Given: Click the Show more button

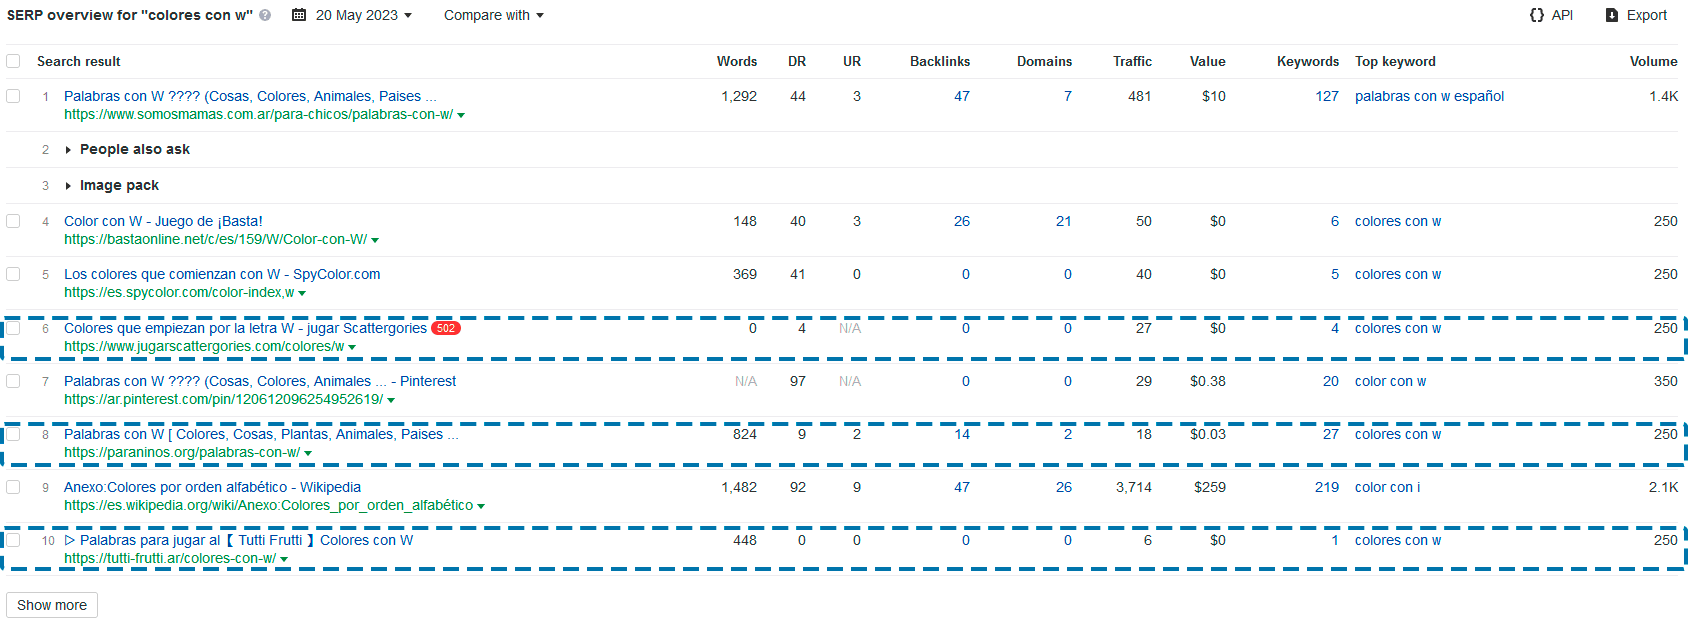Looking at the screenshot, I should tap(52, 605).
